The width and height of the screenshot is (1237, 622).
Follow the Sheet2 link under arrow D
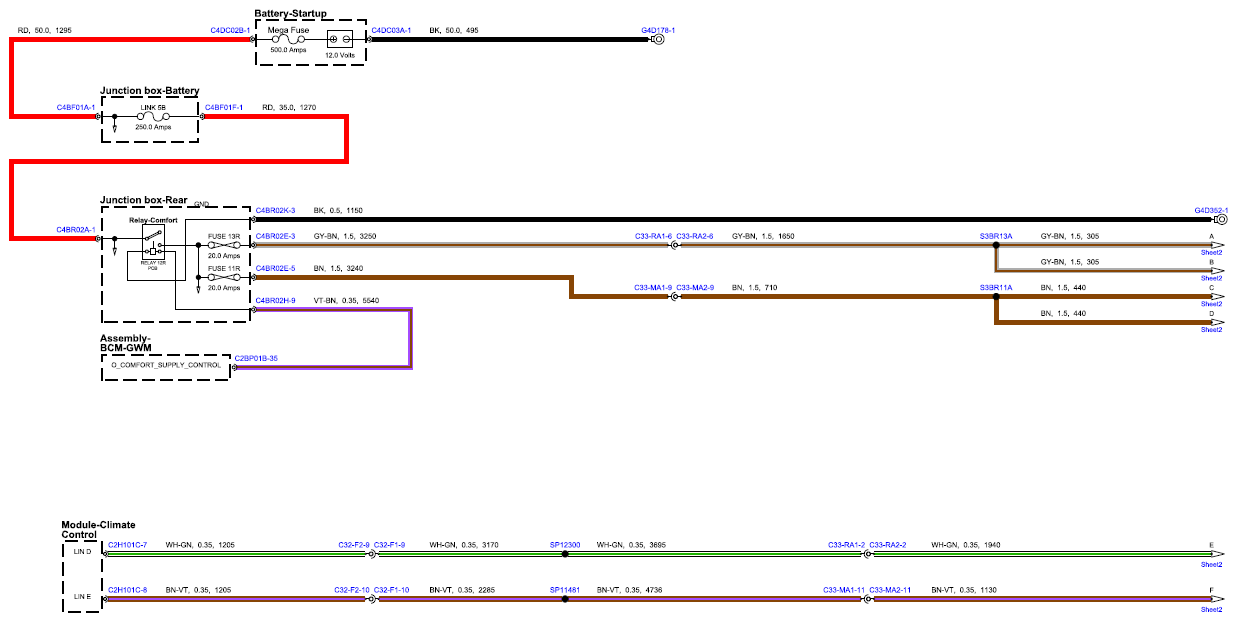coord(1212,329)
